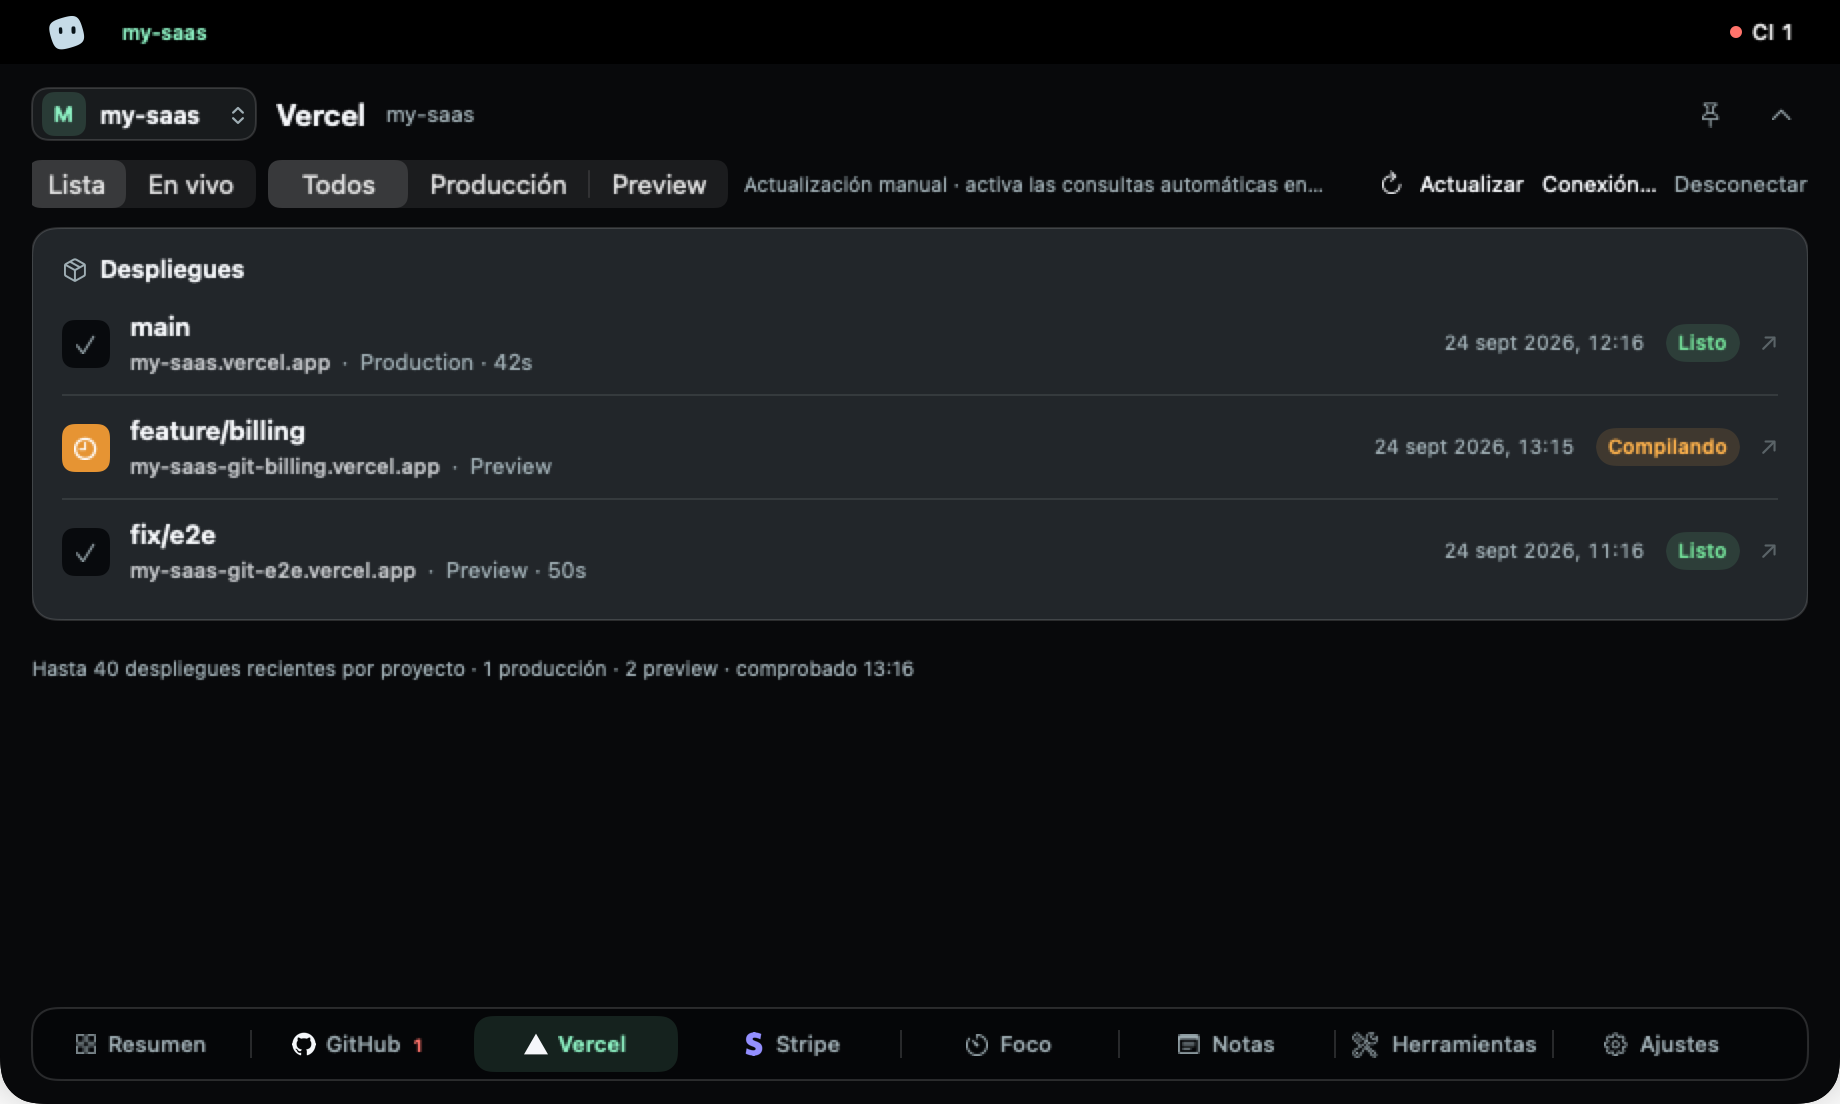Viewport: 1840px width, 1104px height.
Task: Open Conexión… settings
Action: [1599, 184]
